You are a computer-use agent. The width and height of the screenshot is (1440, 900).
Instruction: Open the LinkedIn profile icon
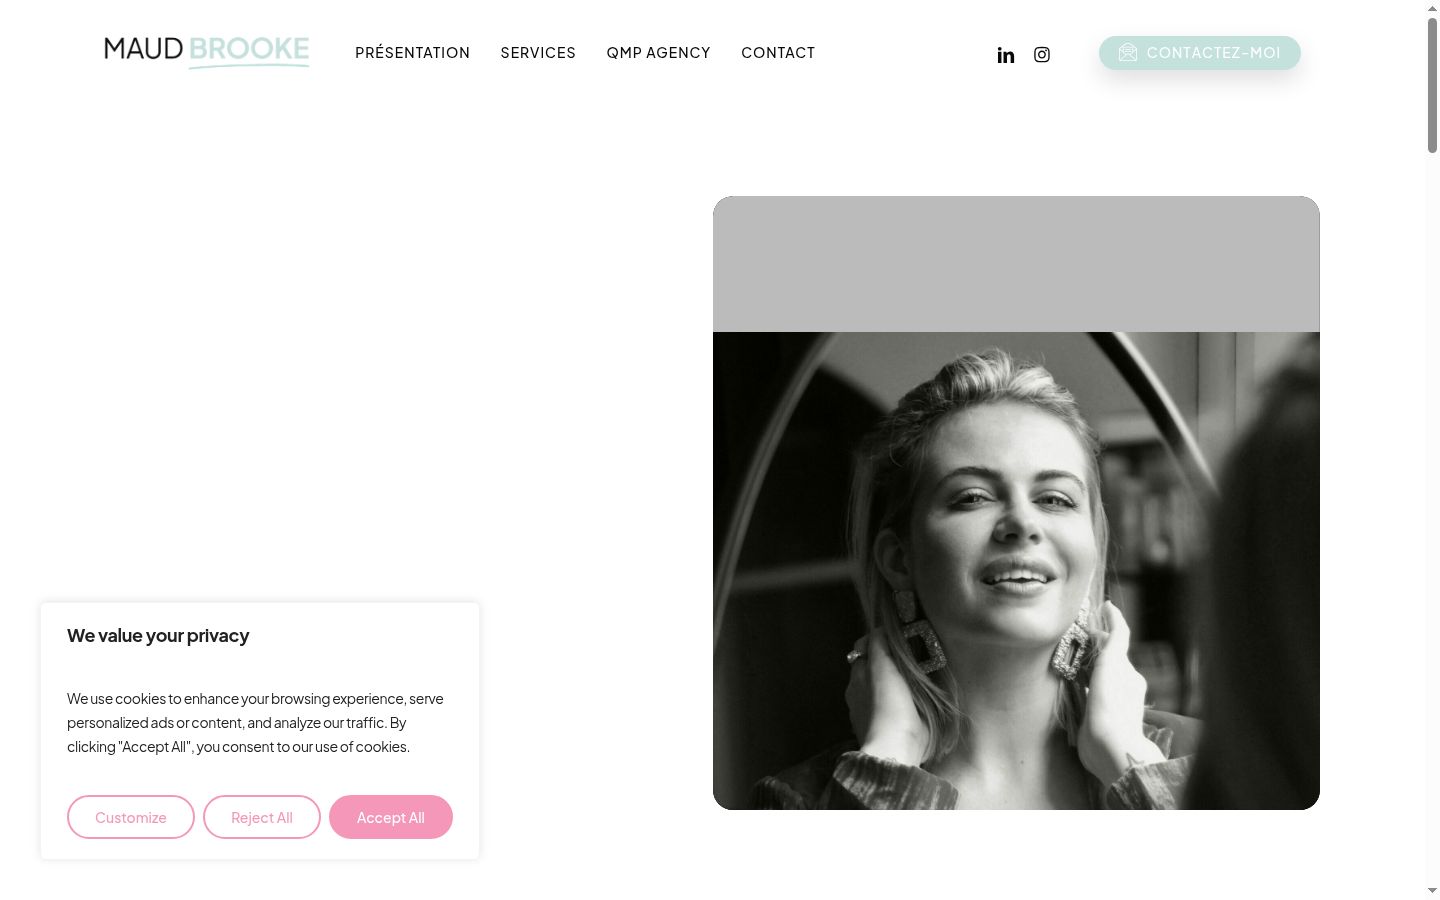[1006, 55]
